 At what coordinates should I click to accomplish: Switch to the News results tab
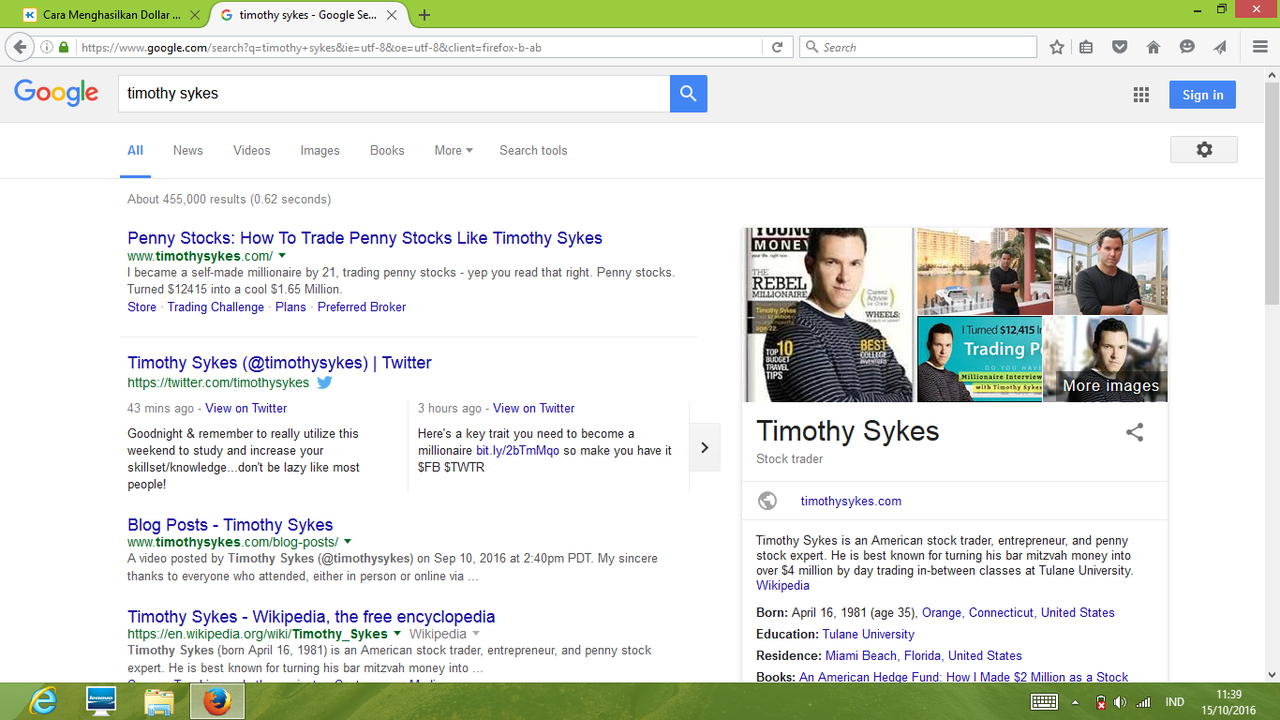pyautogui.click(x=187, y=150)
